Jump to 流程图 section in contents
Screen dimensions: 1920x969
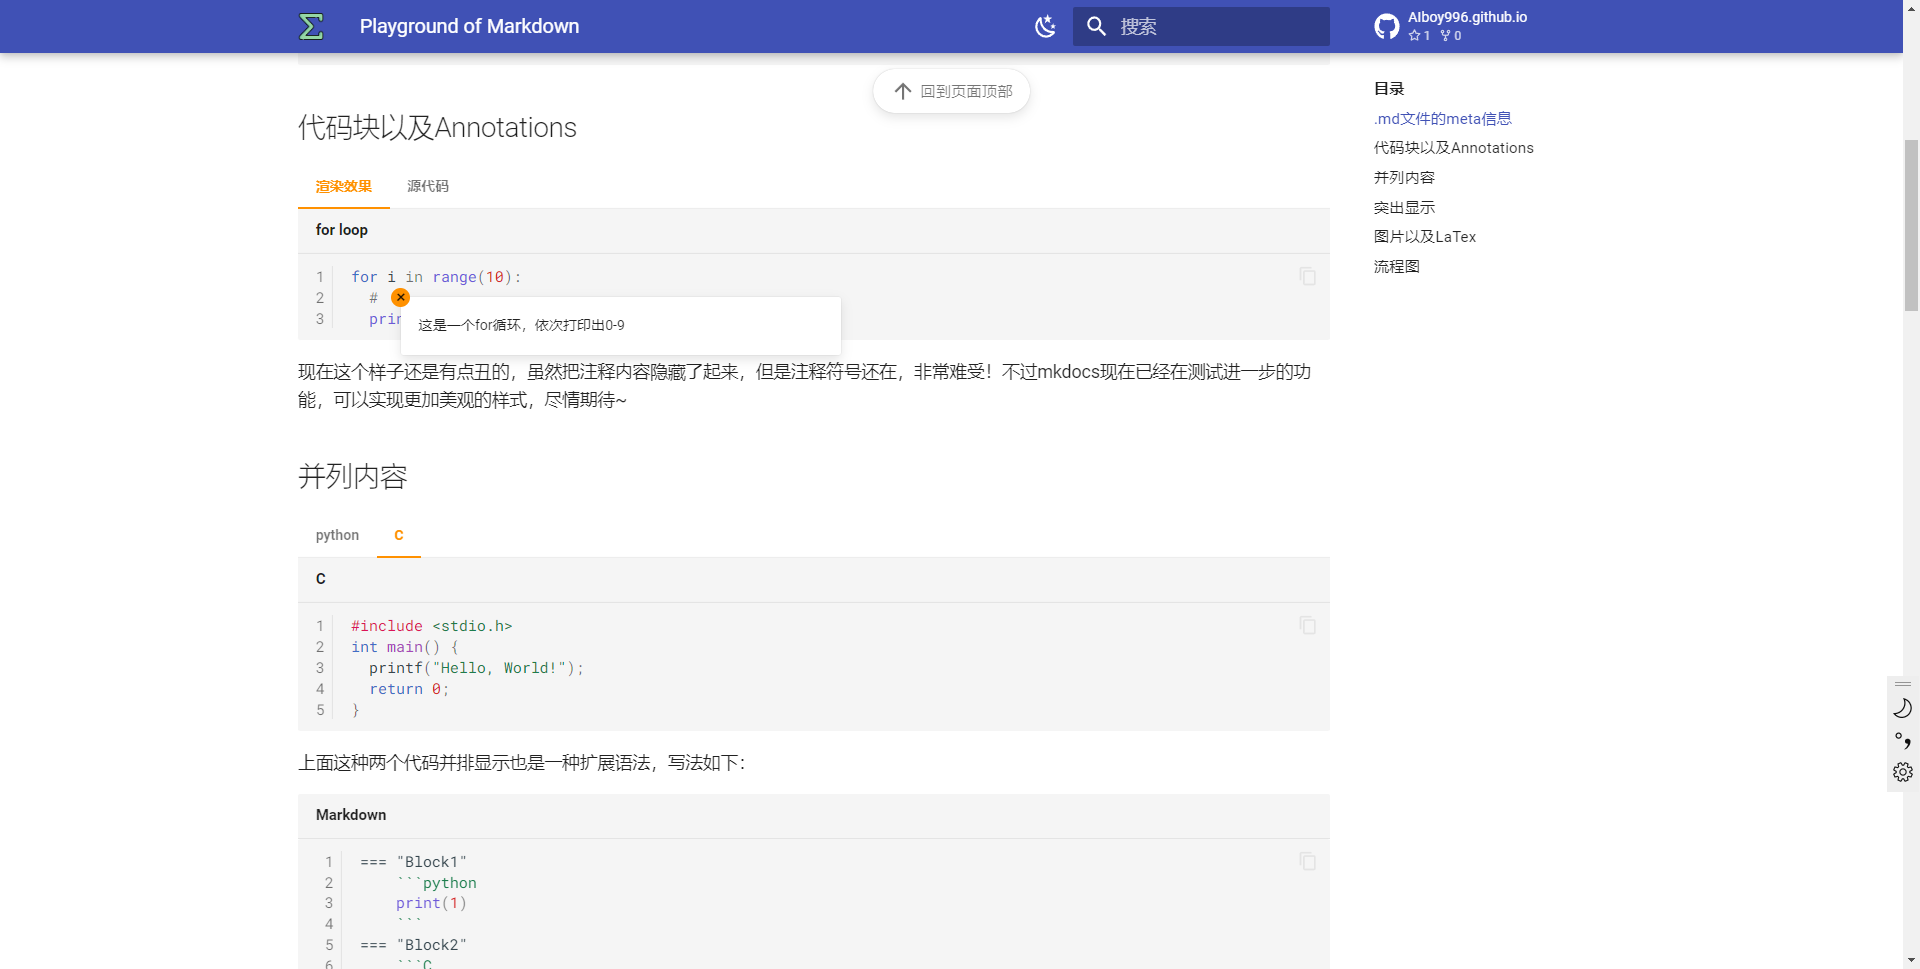(x=1396, y=266)
